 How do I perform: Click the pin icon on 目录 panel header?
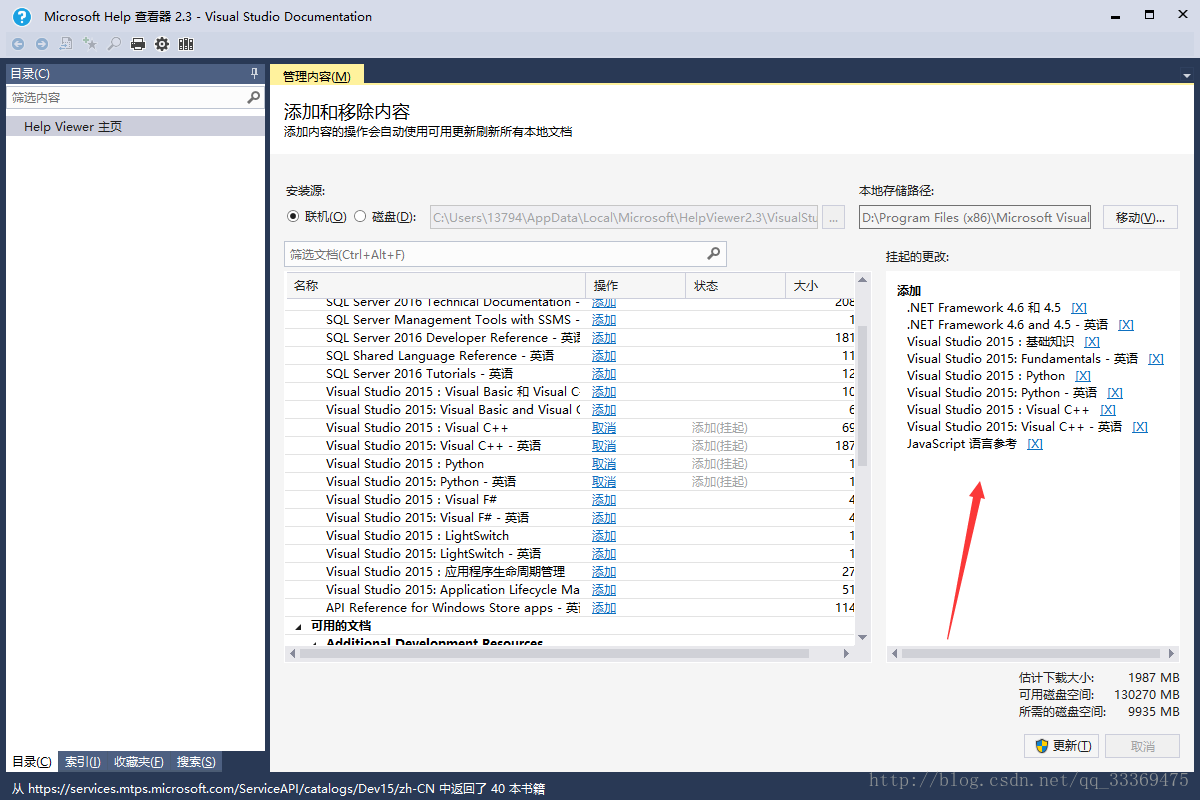(255, 73)
